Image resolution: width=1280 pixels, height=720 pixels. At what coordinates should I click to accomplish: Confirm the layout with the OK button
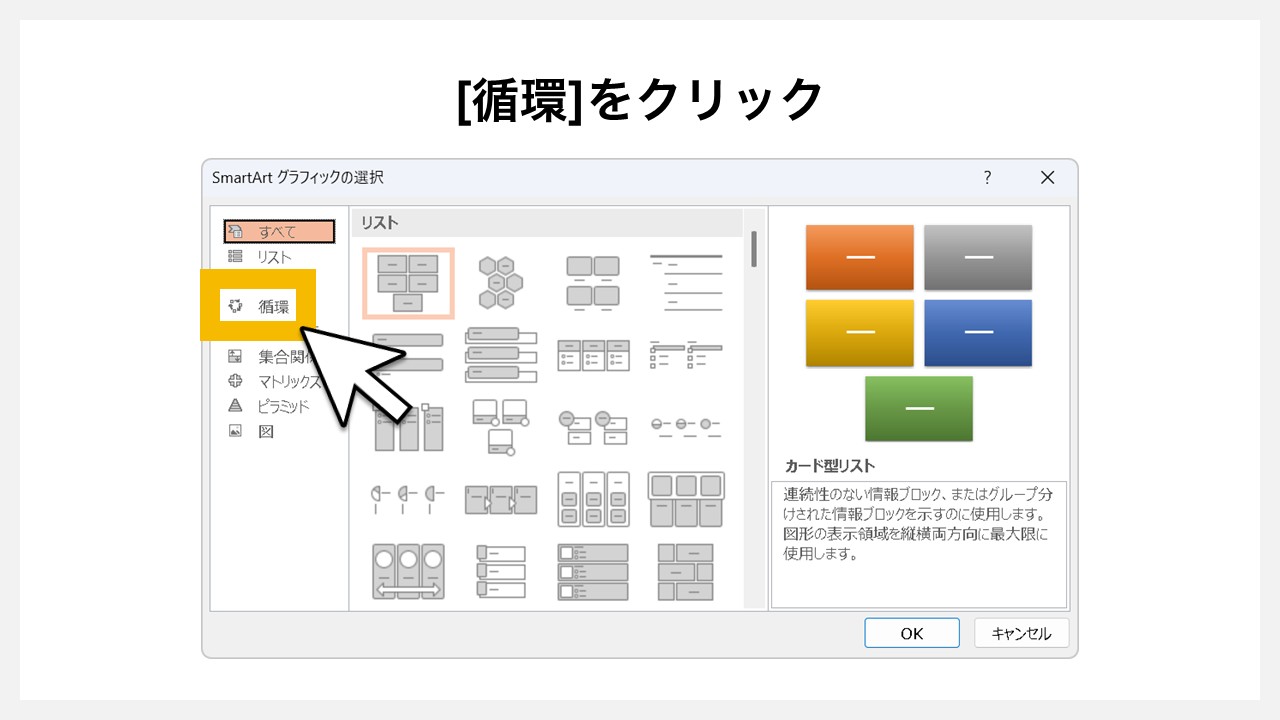tap(911, 632)
